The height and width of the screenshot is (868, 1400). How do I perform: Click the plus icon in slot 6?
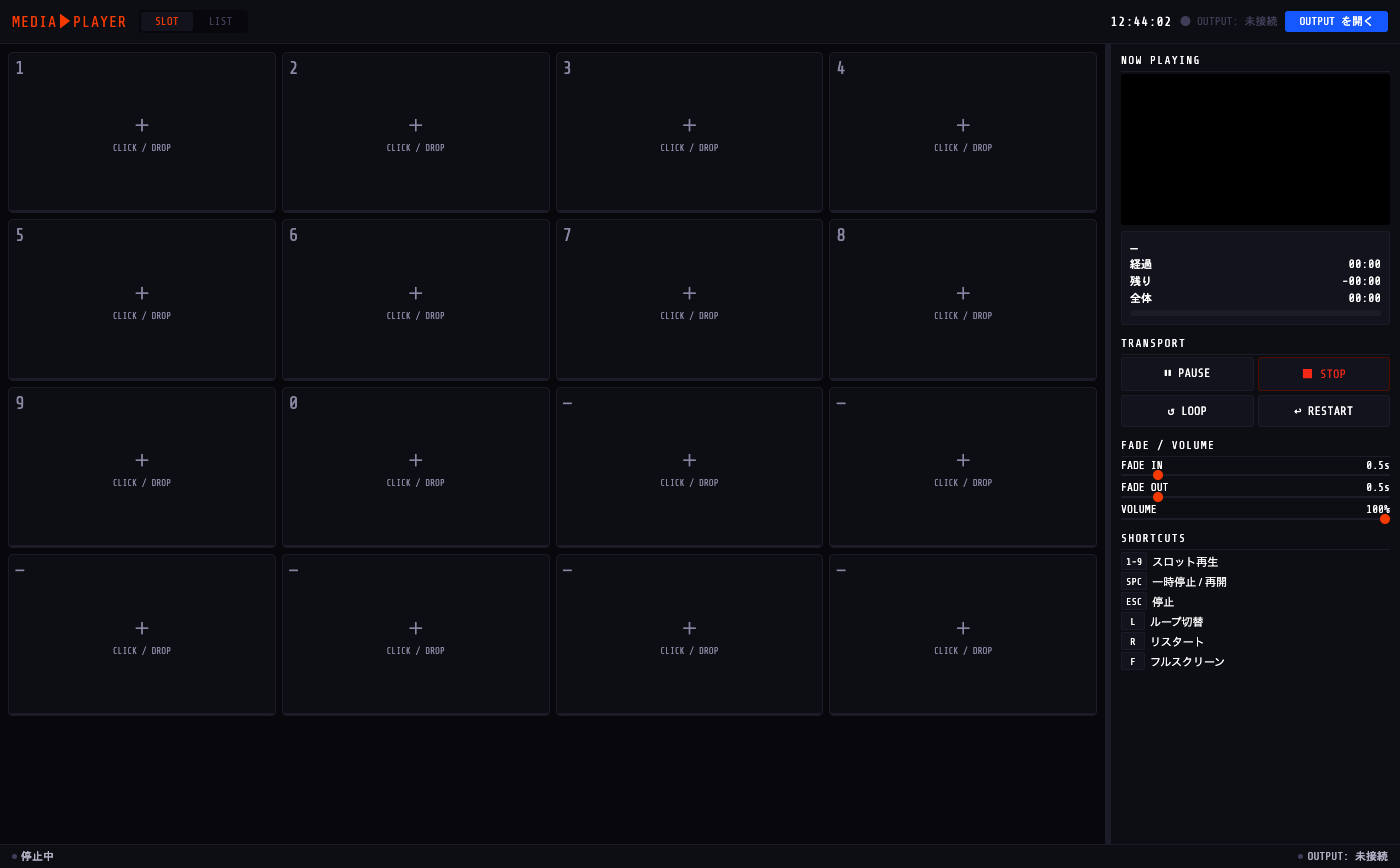416,293
